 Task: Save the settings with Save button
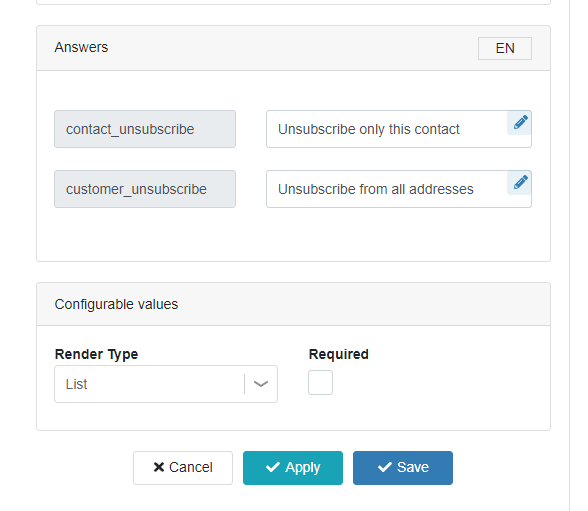tap(403, 468)
